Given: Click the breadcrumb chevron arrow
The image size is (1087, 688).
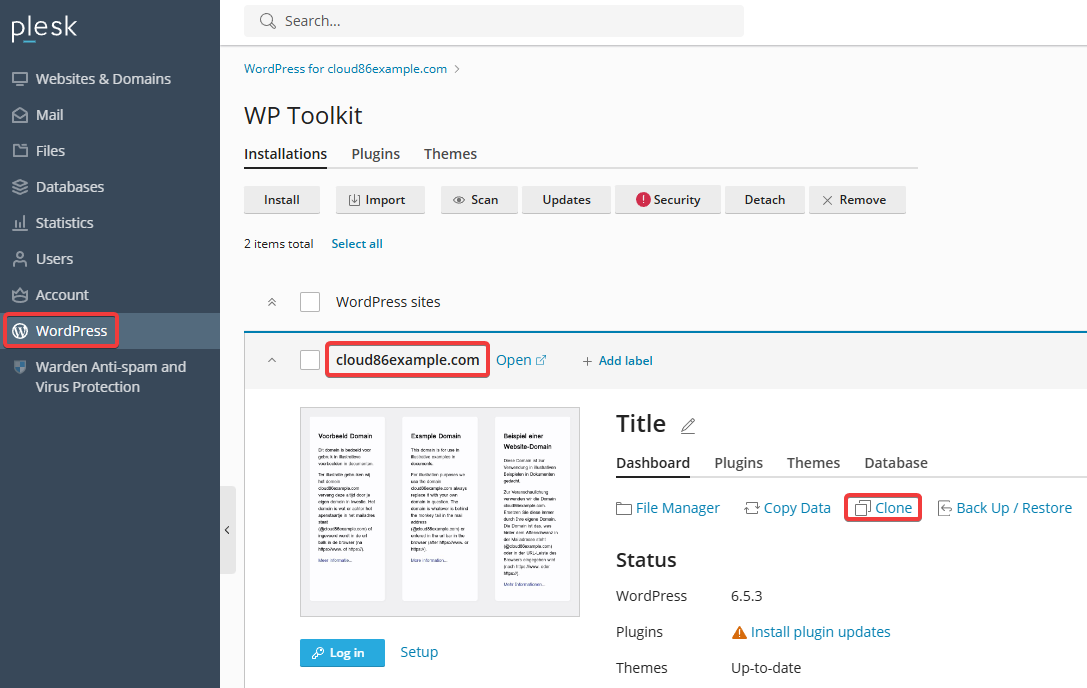Looking at the screenshot, I should [457, 69].
